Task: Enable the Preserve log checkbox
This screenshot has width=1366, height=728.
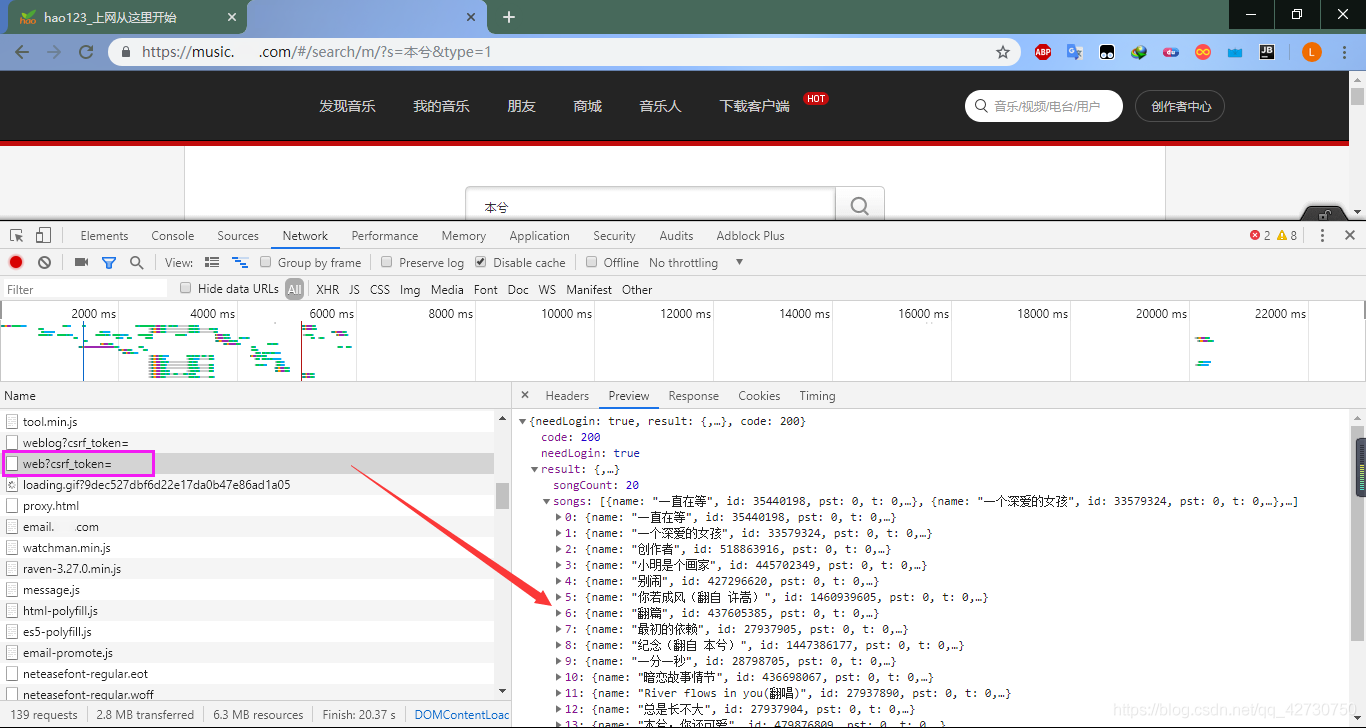Action: (x=387, y=262)
